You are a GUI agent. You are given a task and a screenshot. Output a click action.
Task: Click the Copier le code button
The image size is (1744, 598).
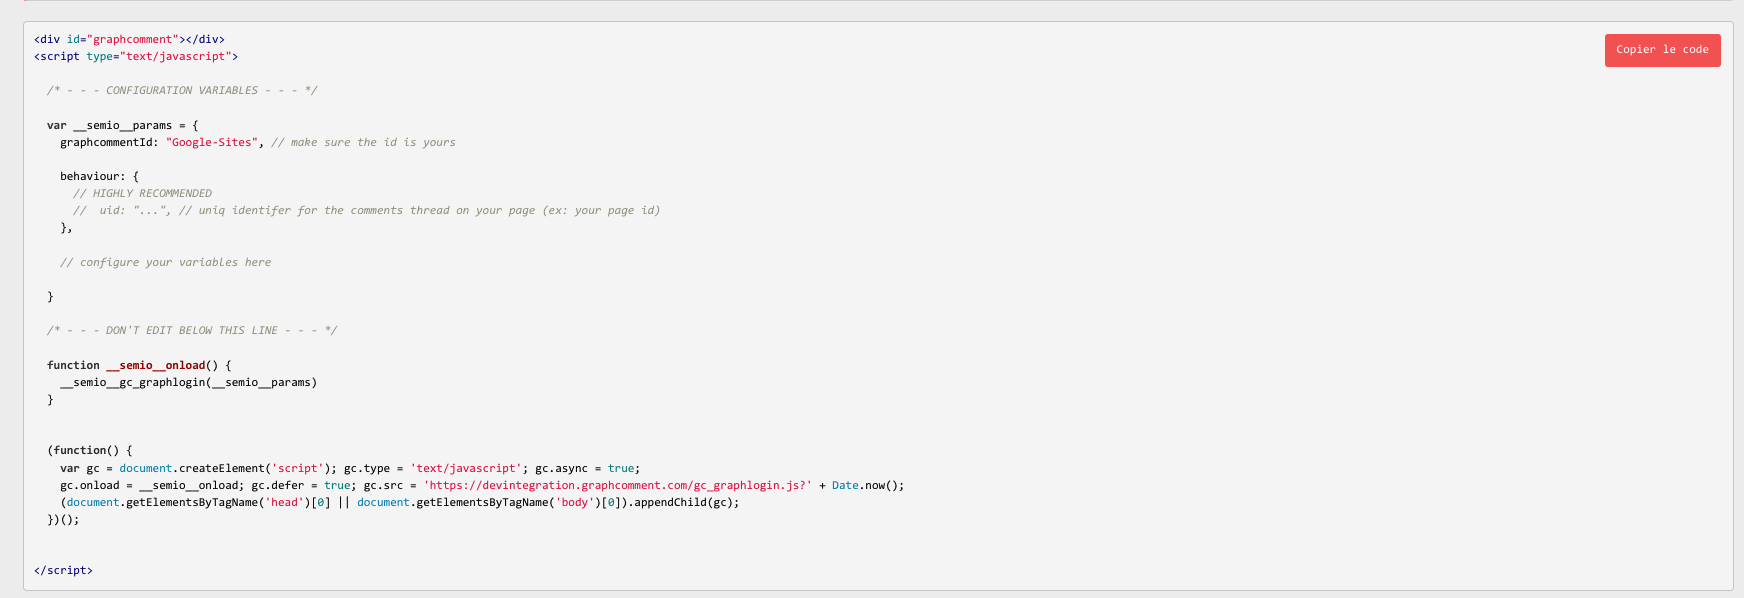click(1662, 50)
